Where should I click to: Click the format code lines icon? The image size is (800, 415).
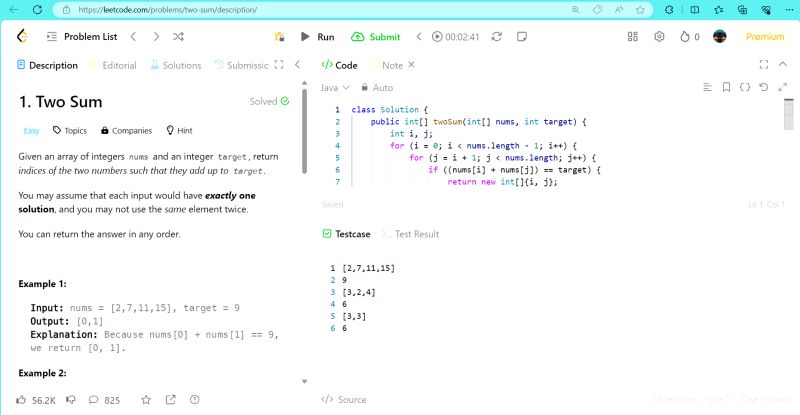(x=708, y=87)
